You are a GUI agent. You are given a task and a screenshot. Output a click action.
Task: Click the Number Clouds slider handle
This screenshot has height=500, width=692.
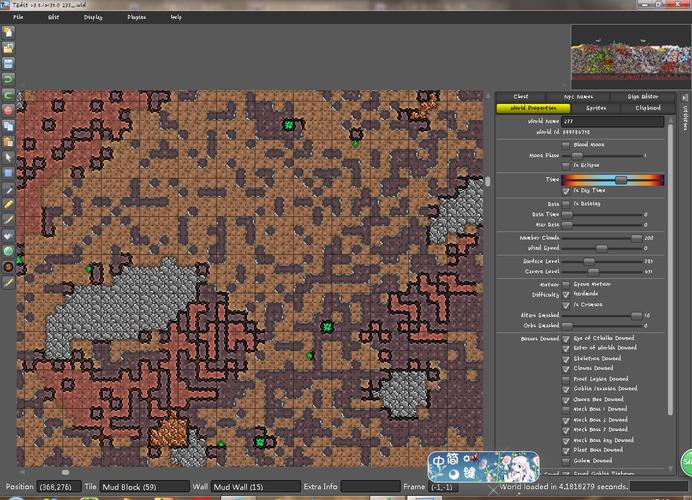[x=636, y=238]
